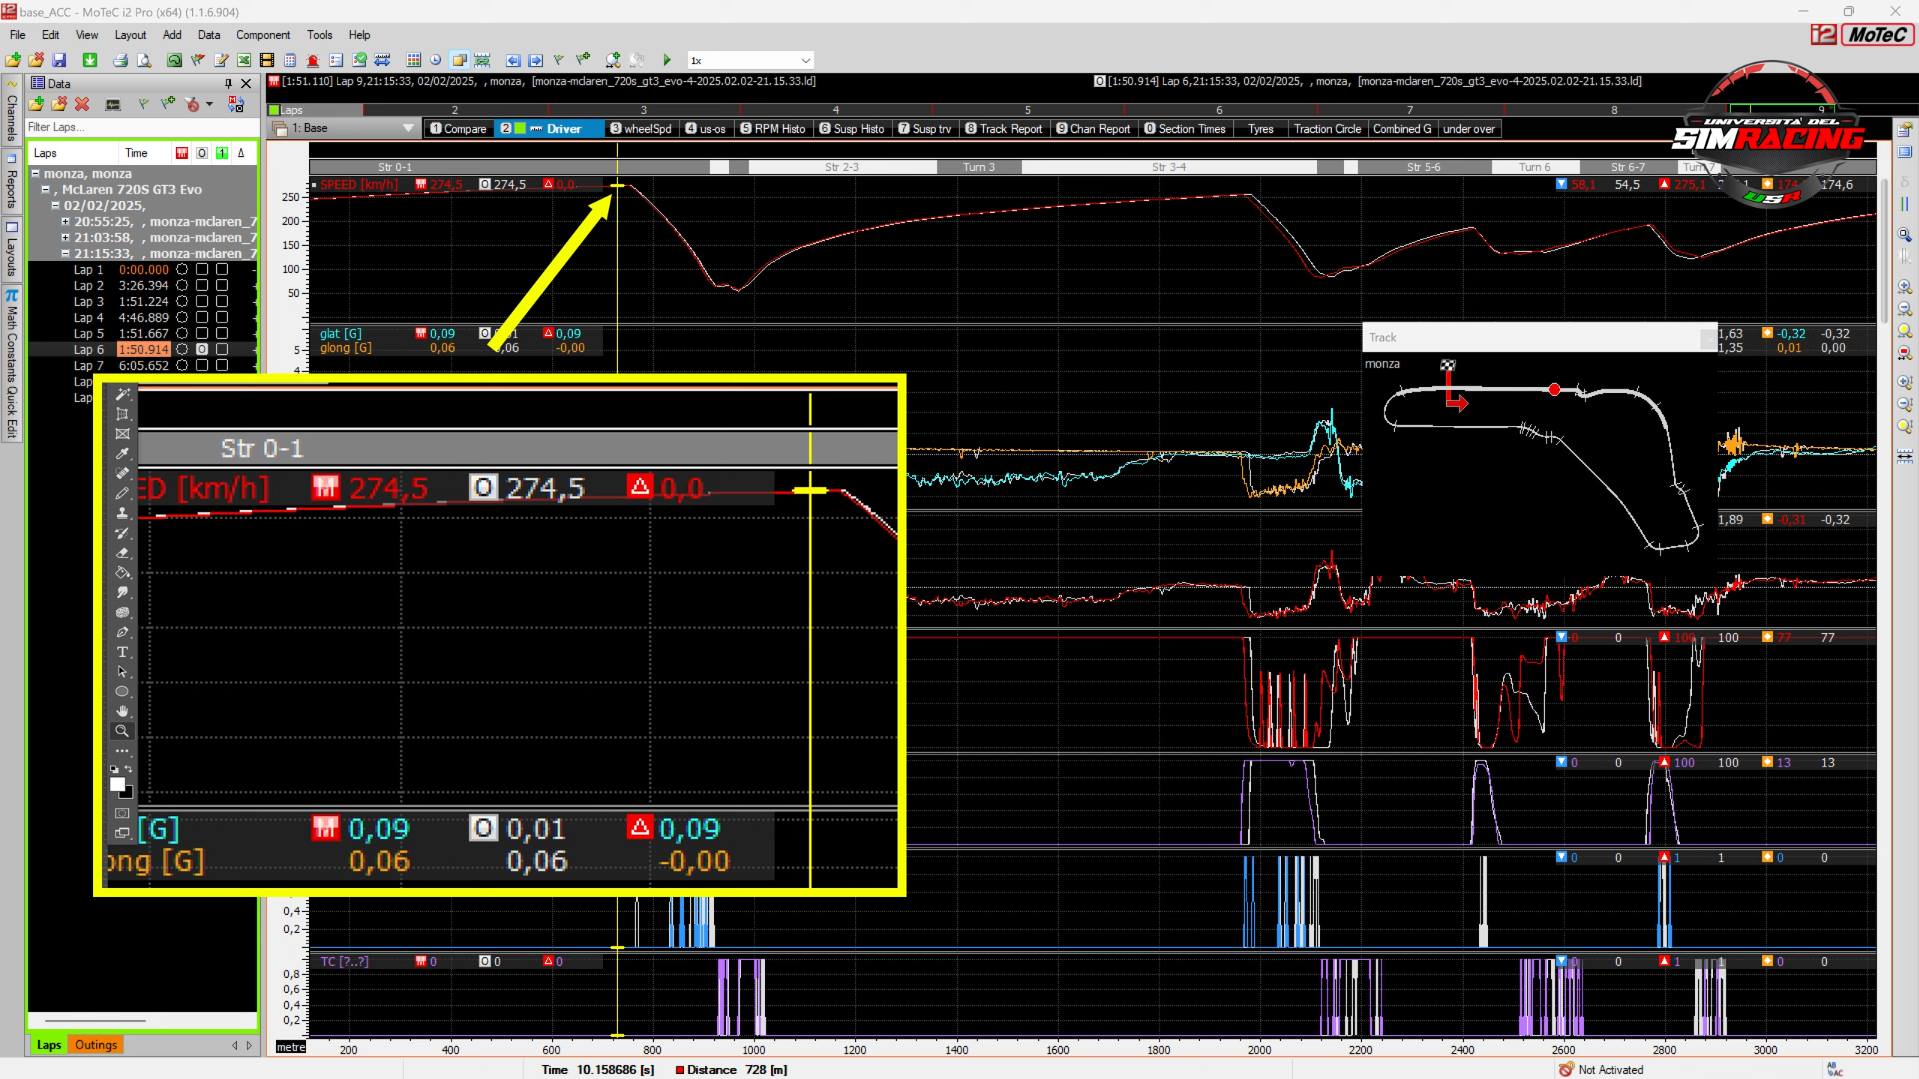Click the green play button in toolbar

667,60
